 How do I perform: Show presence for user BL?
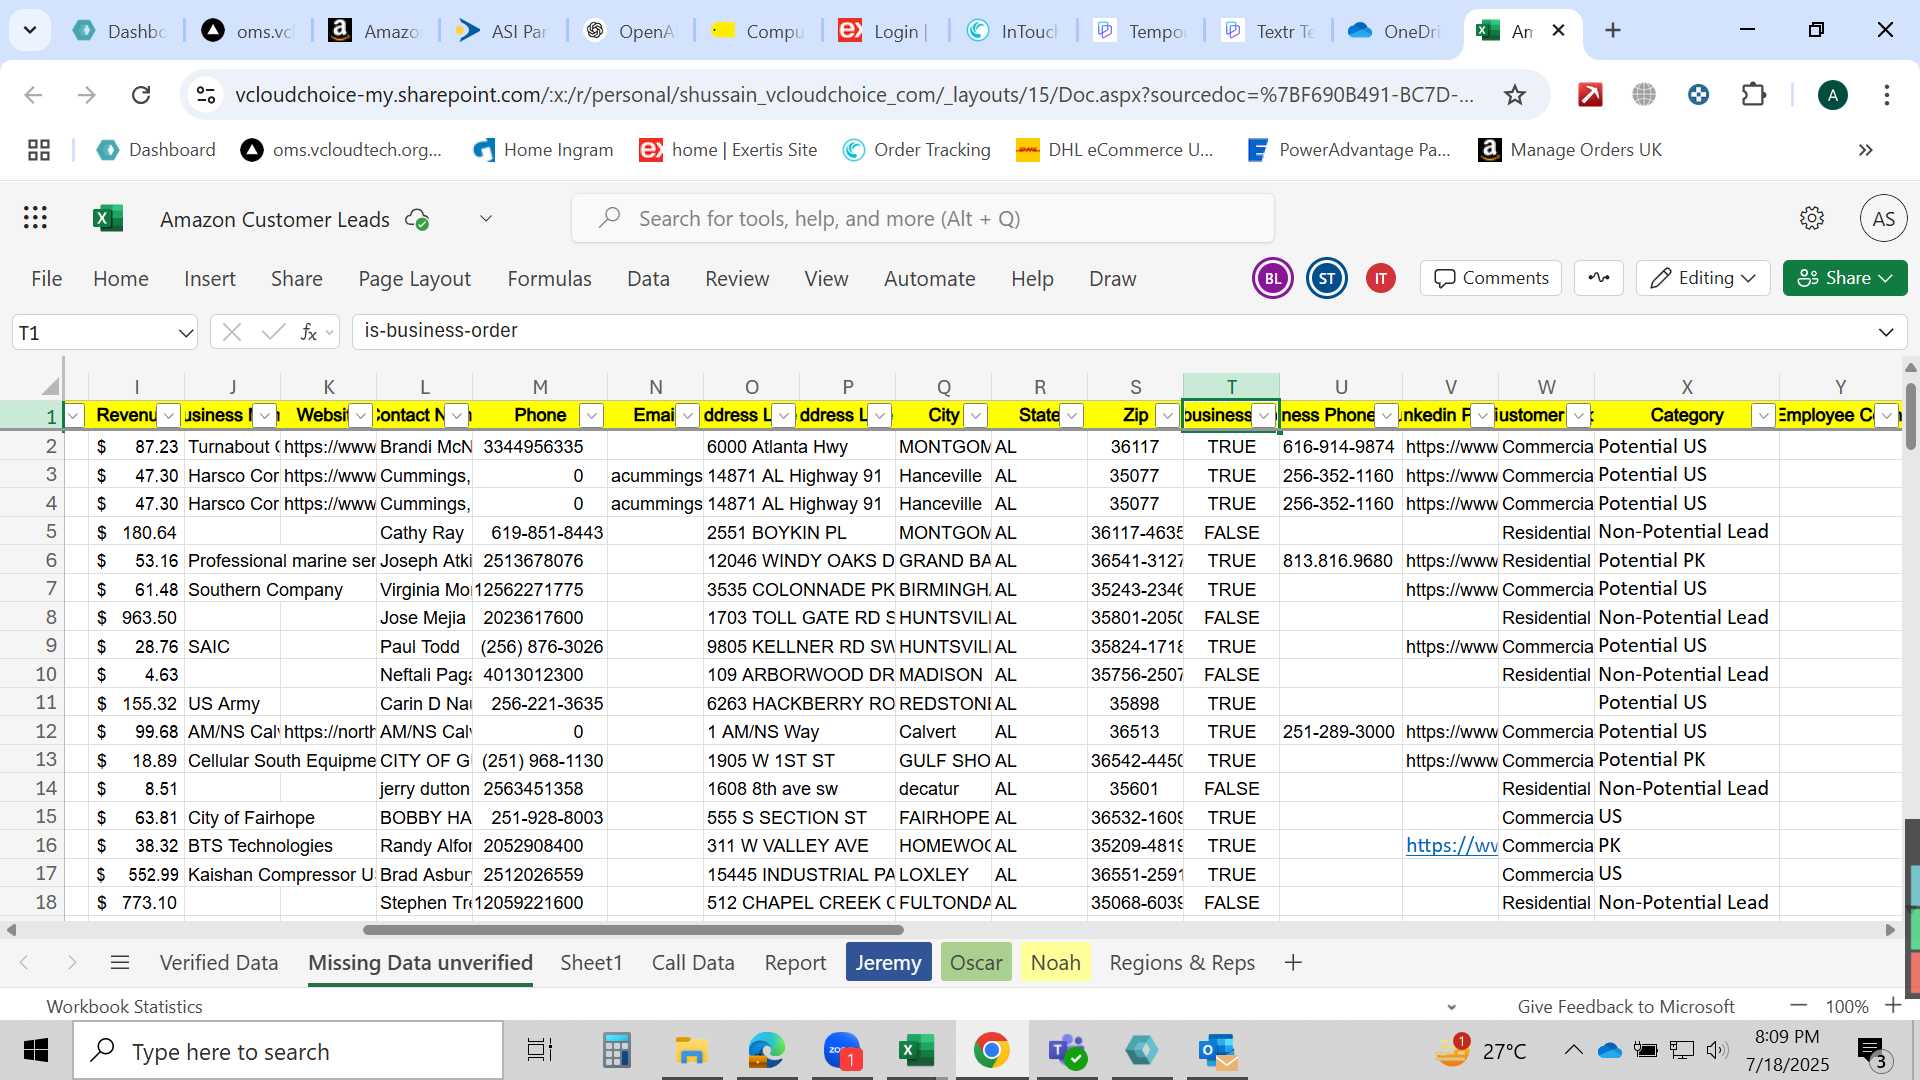[x=1273, y=278]
